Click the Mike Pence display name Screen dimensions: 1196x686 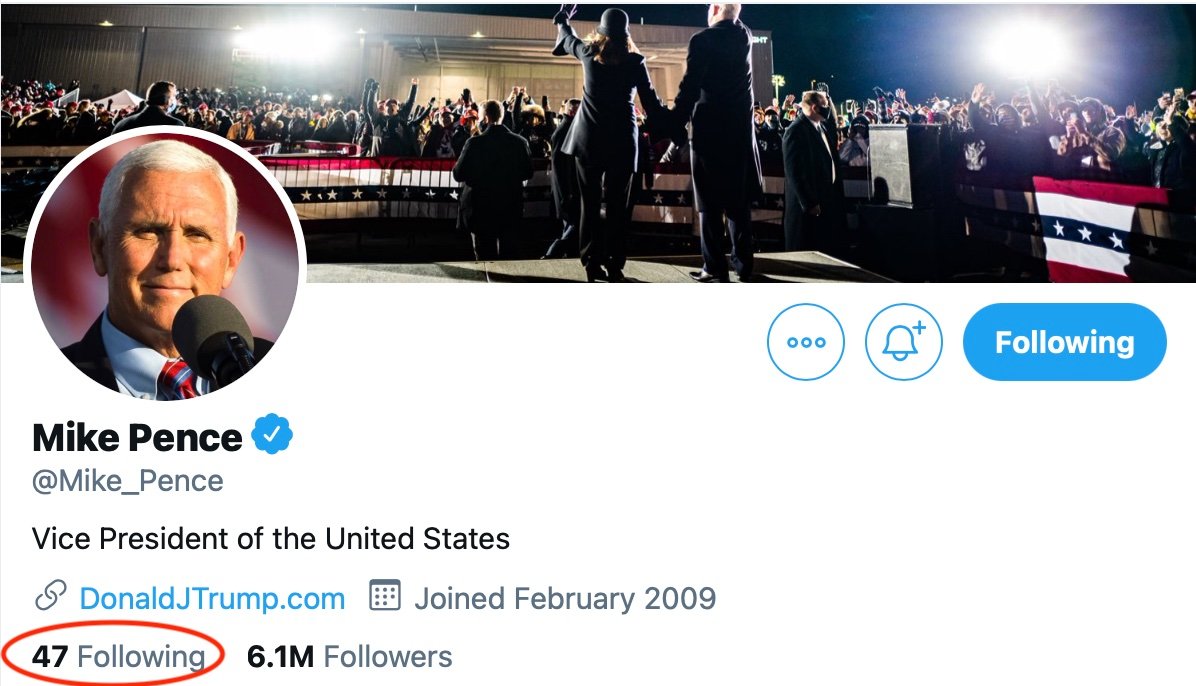[137, 437]
